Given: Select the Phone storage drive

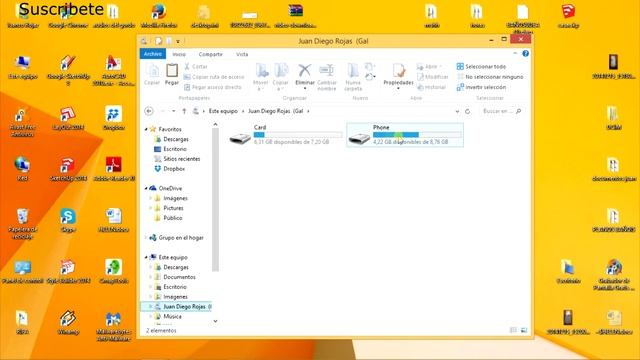Looking at the screenshot, I should [405, 135].
